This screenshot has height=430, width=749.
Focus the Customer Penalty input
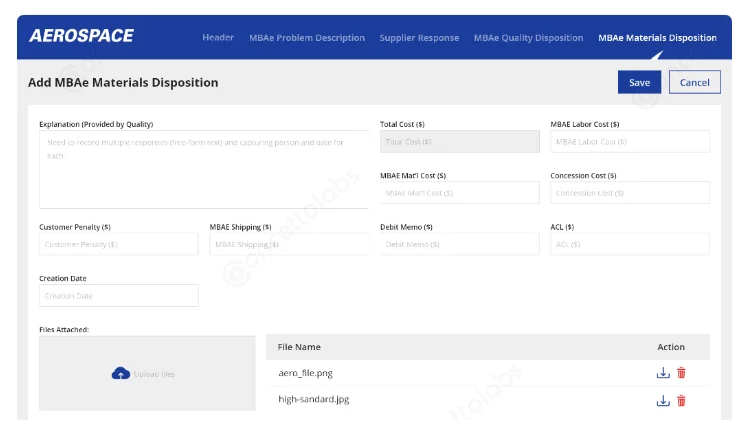(119, 244)
